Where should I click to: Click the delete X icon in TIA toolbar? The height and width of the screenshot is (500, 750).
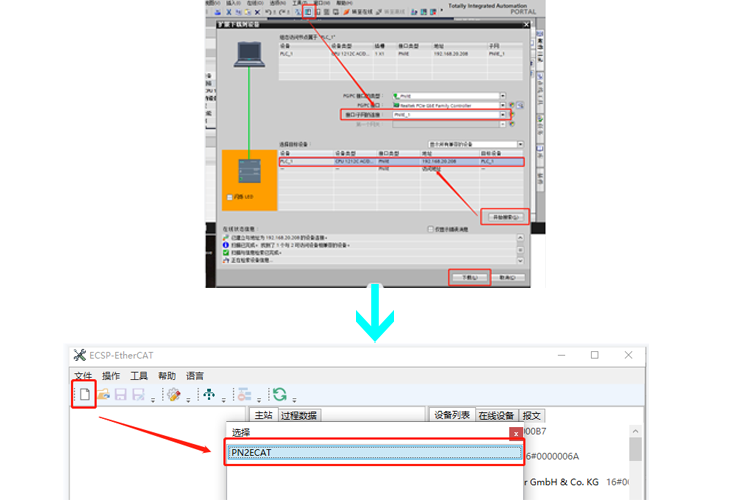pyautogui.click(x=257, y=12)
